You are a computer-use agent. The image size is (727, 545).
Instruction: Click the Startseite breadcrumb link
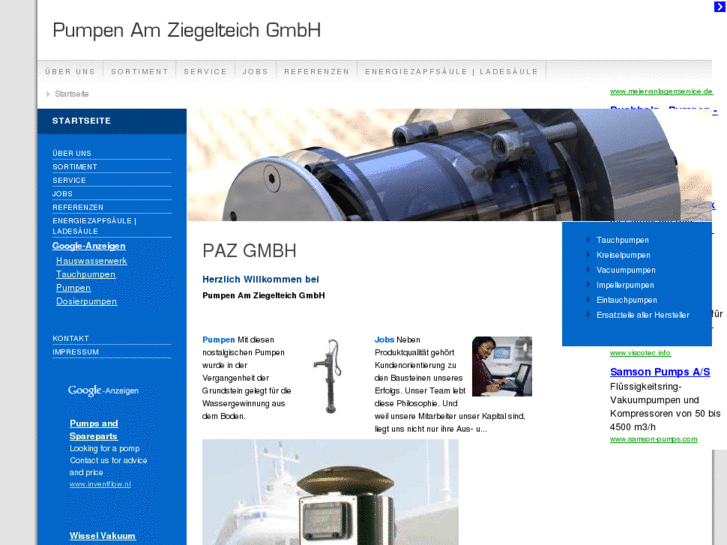(x=72, y=94)
